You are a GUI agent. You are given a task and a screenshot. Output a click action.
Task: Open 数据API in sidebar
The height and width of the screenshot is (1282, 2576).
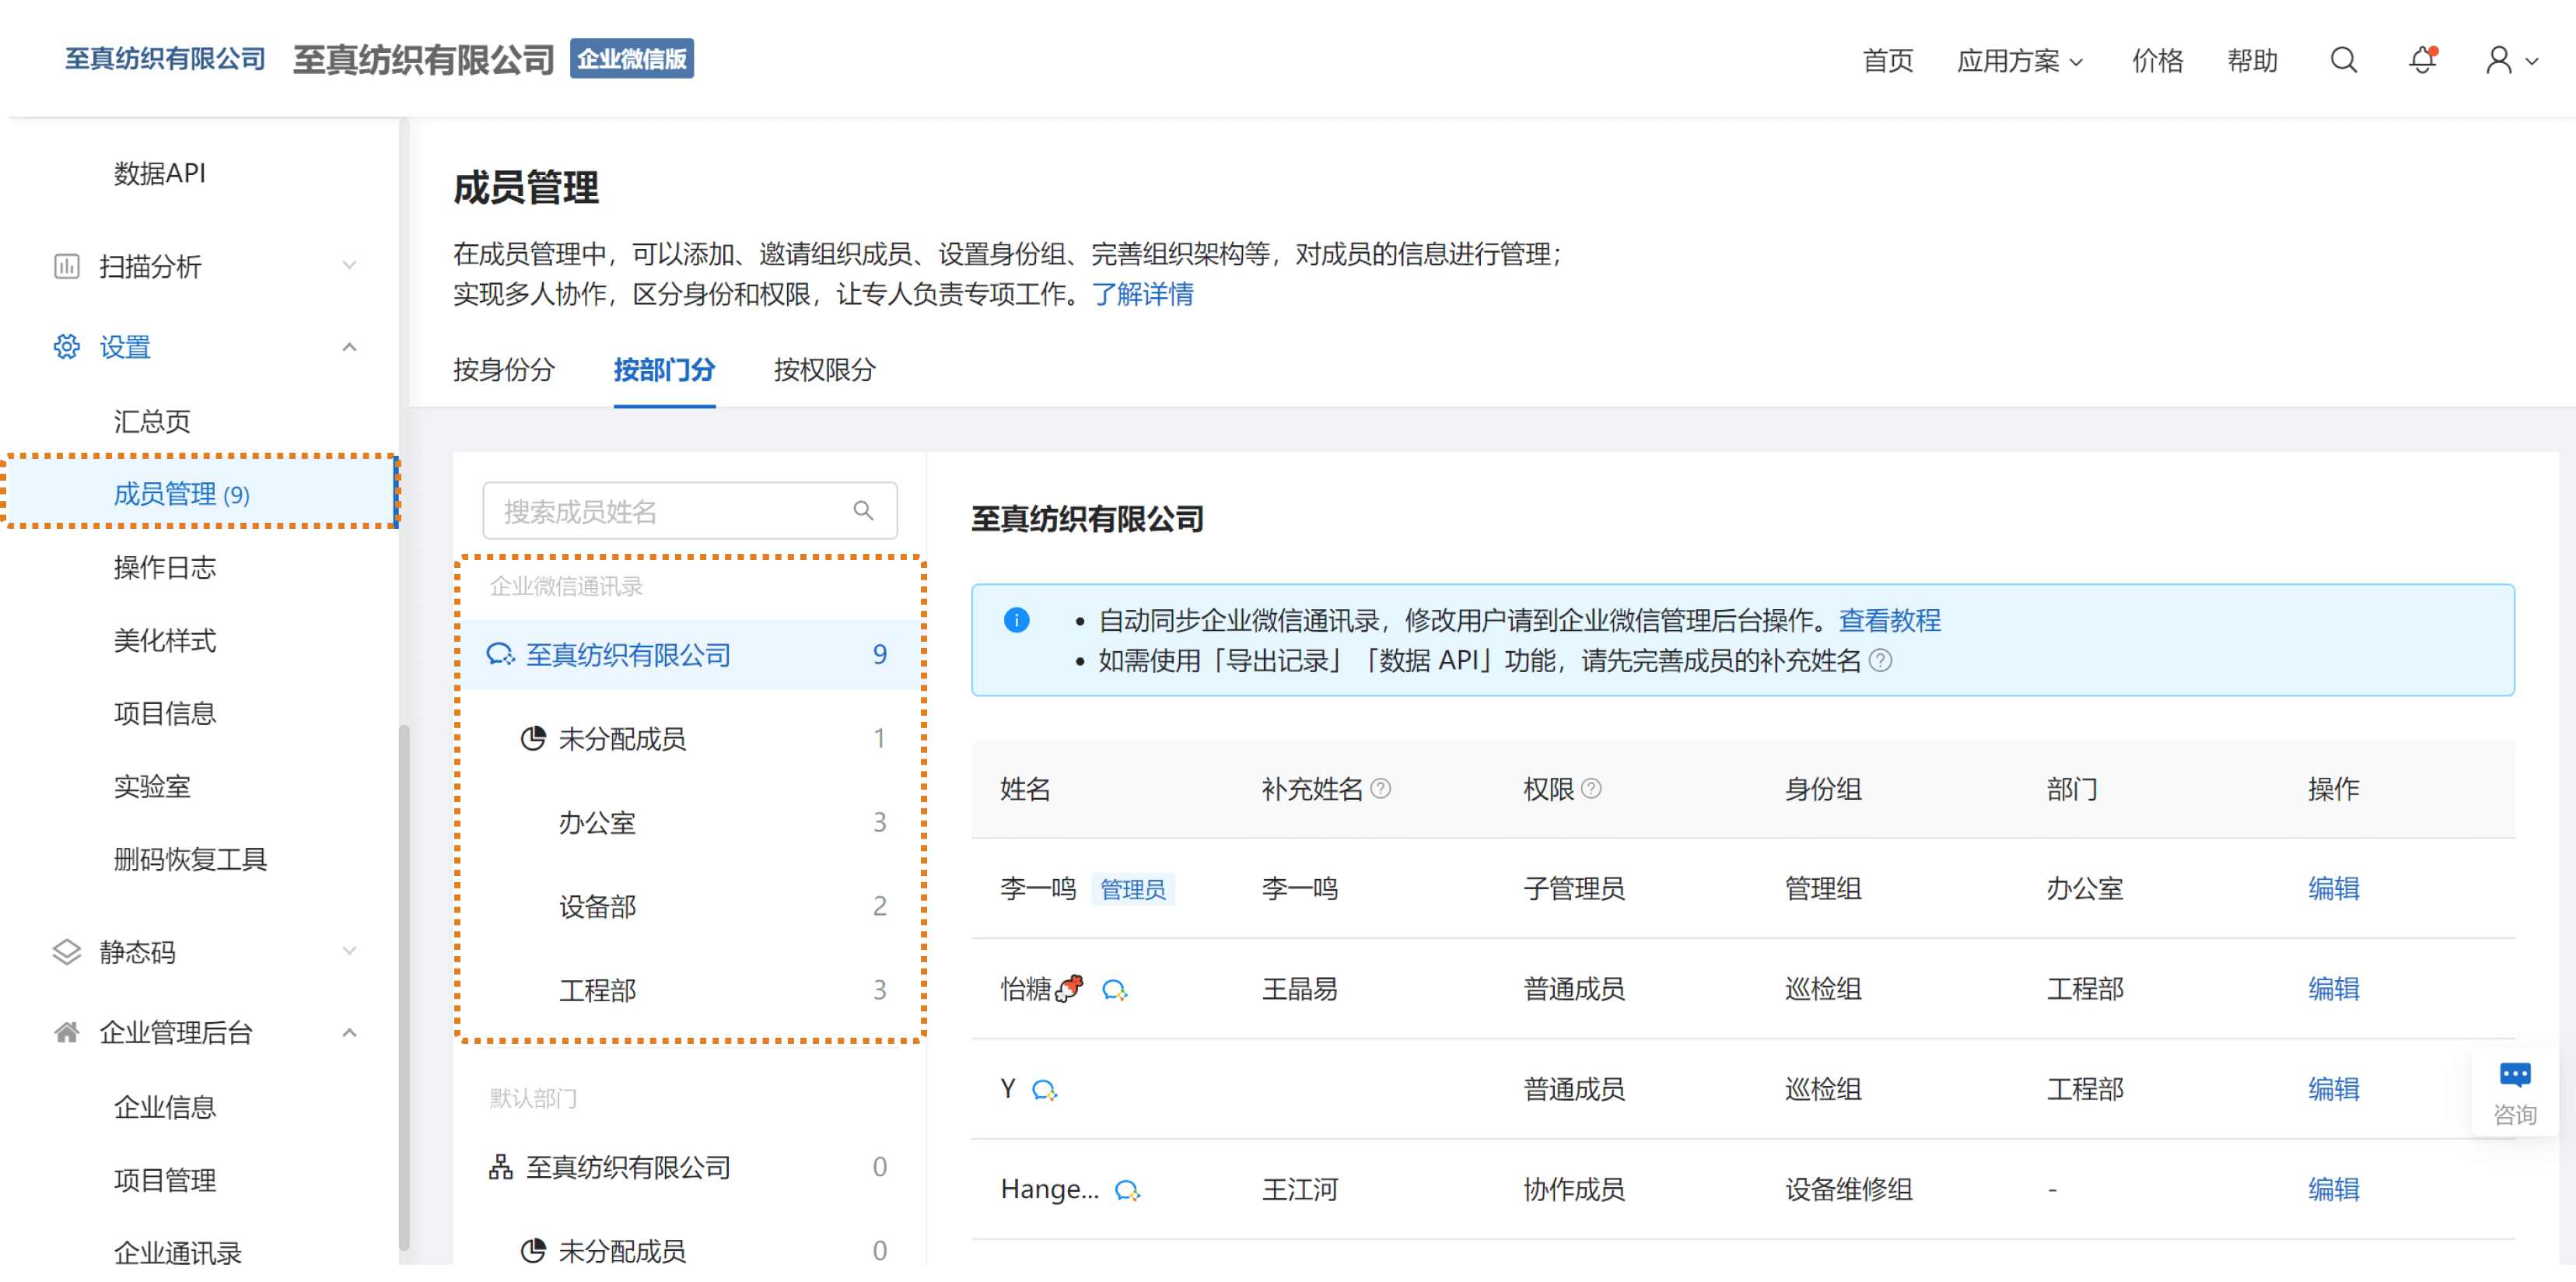[159, 173]
